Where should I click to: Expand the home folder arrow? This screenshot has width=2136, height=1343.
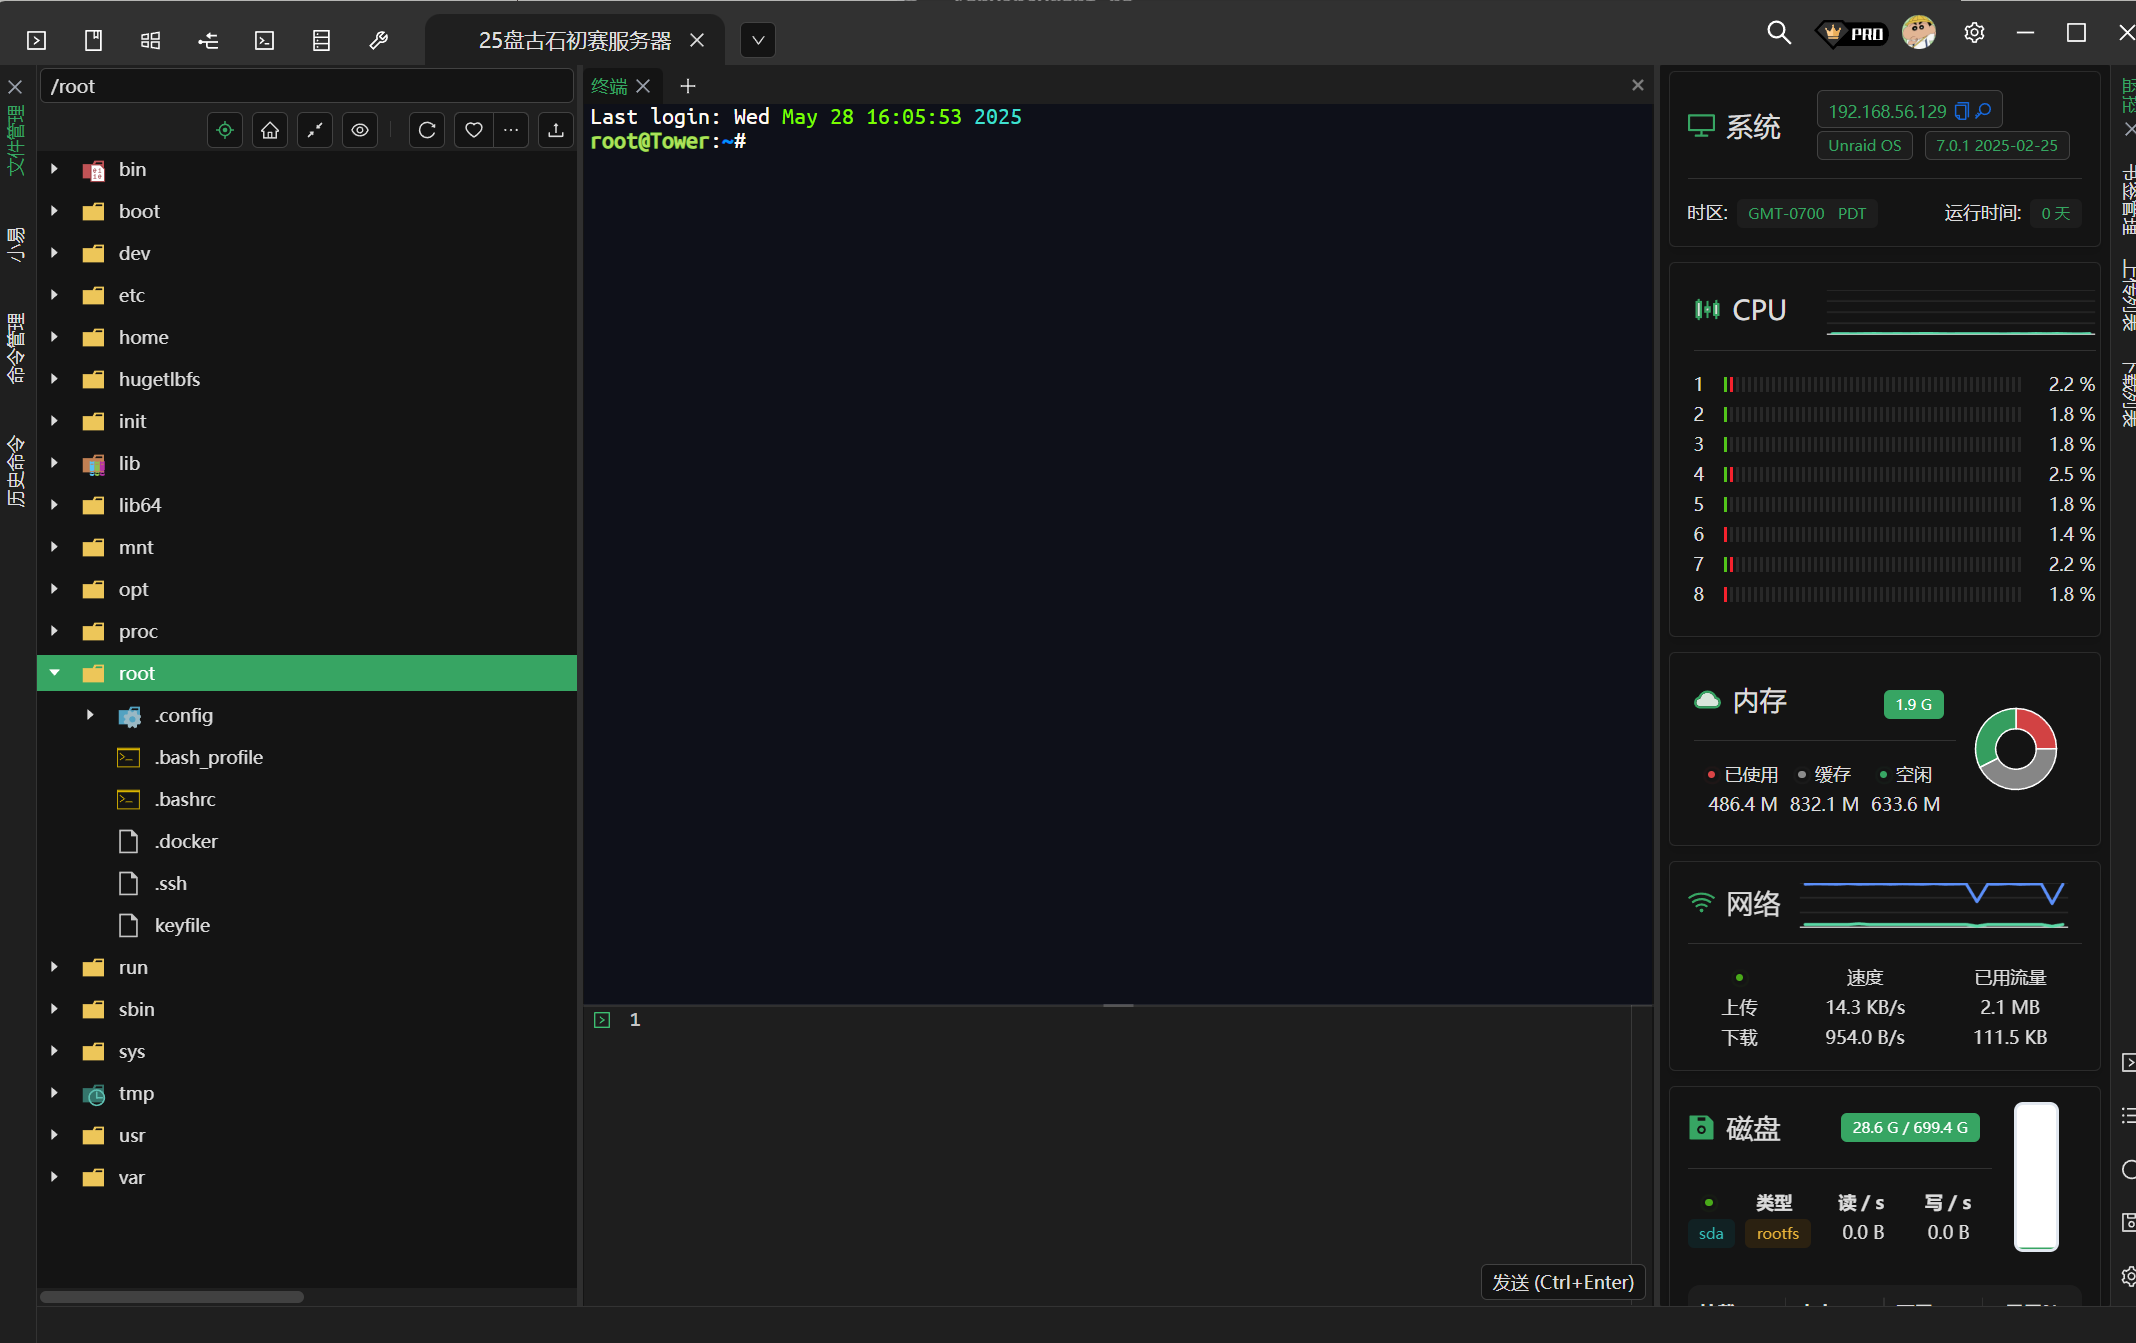click(55, 337)
